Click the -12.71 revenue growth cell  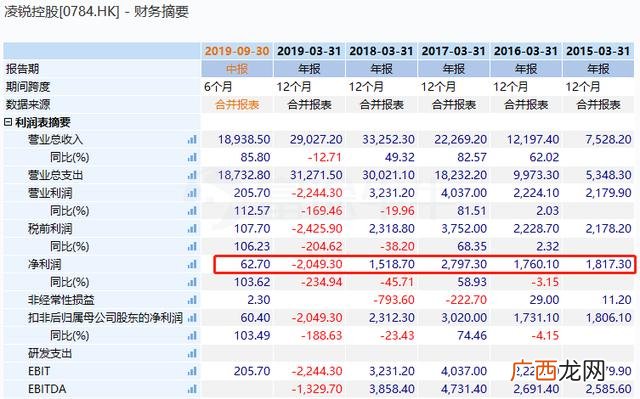tap(324, 157)
